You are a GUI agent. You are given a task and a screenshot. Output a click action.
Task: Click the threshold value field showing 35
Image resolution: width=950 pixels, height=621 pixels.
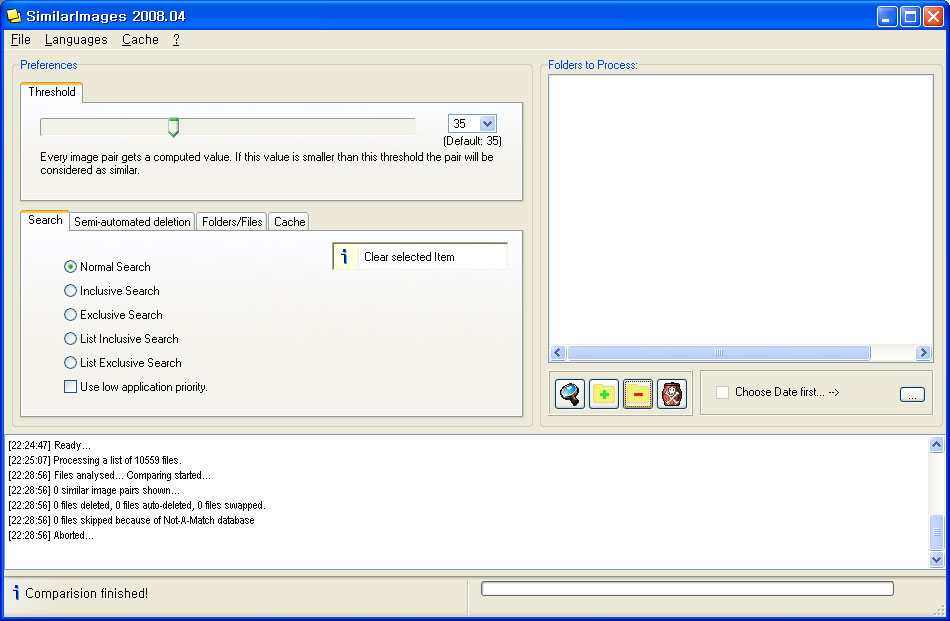click(464, 124)
